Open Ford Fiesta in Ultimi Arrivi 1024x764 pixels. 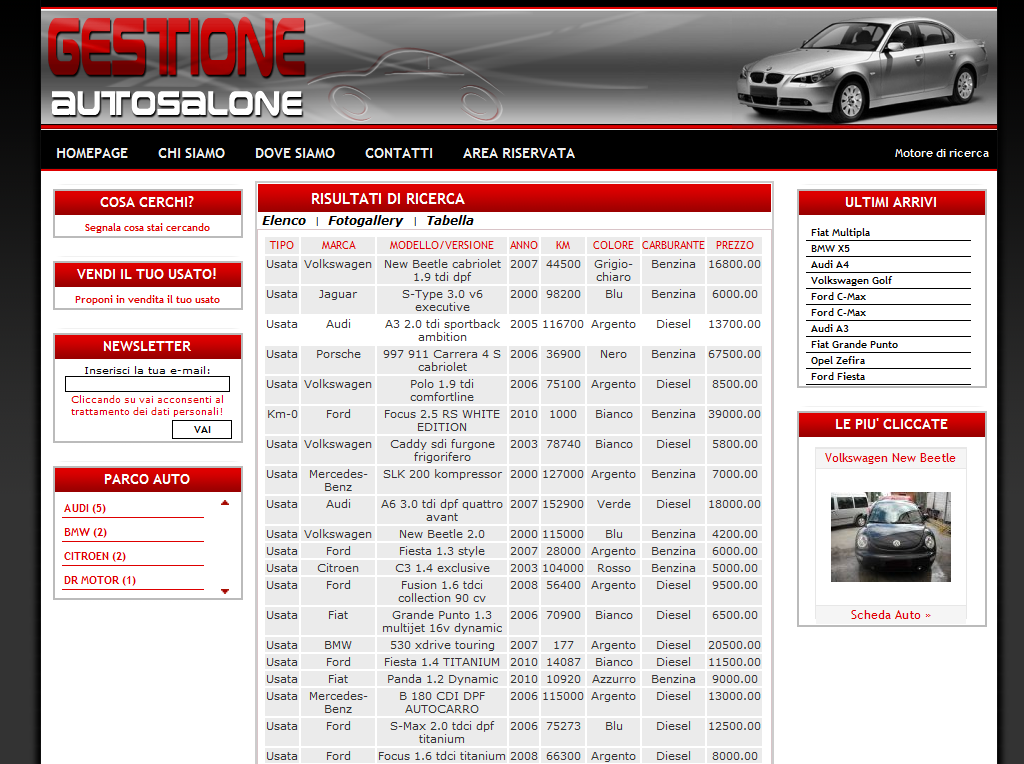837,377
